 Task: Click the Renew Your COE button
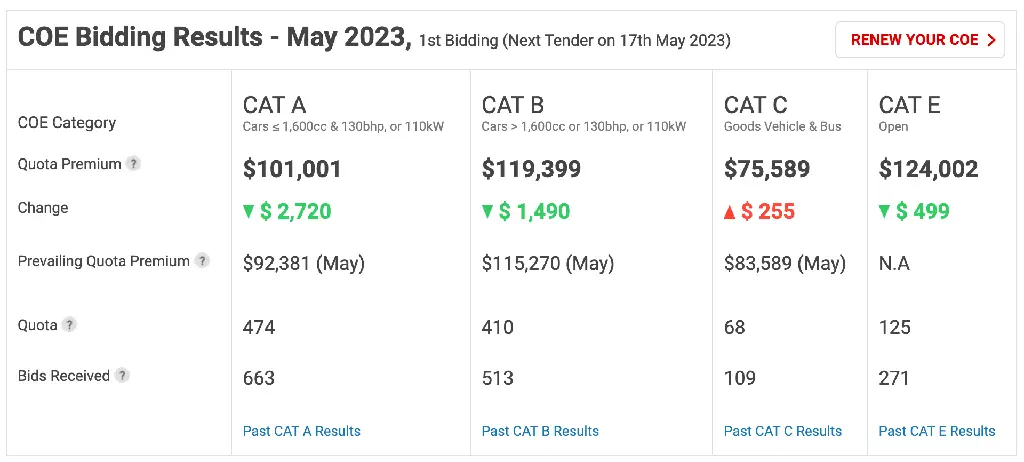click(x=920, y=40)
